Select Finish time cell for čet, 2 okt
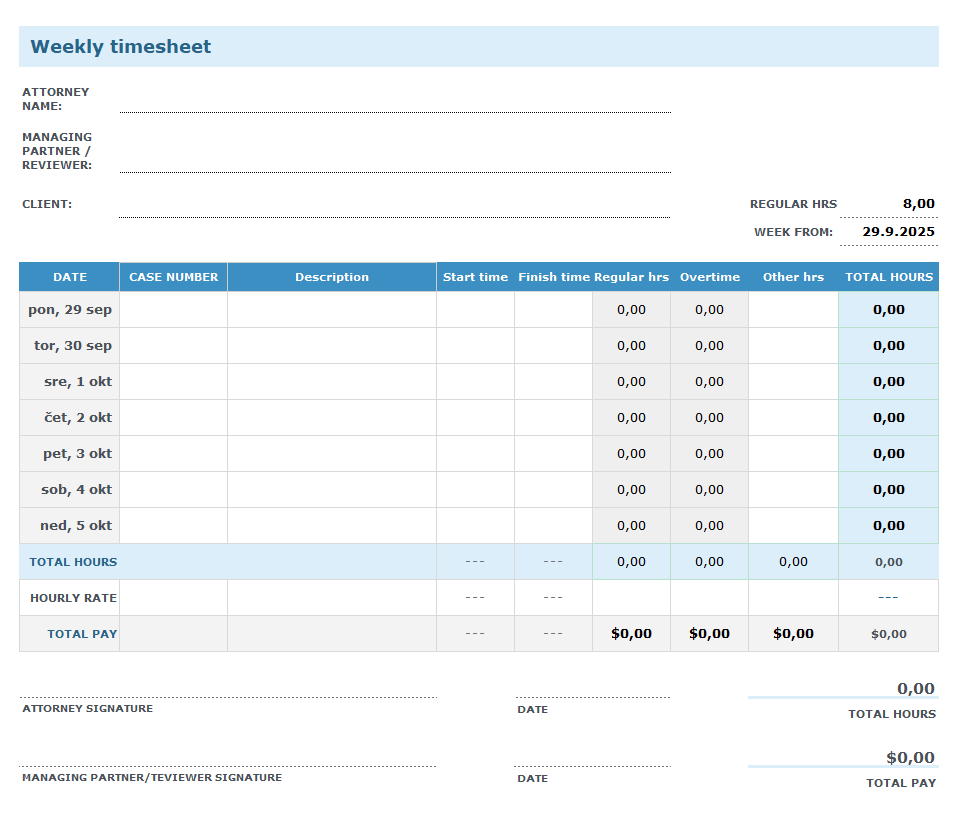The image size is (963, 814). (553, 418)
